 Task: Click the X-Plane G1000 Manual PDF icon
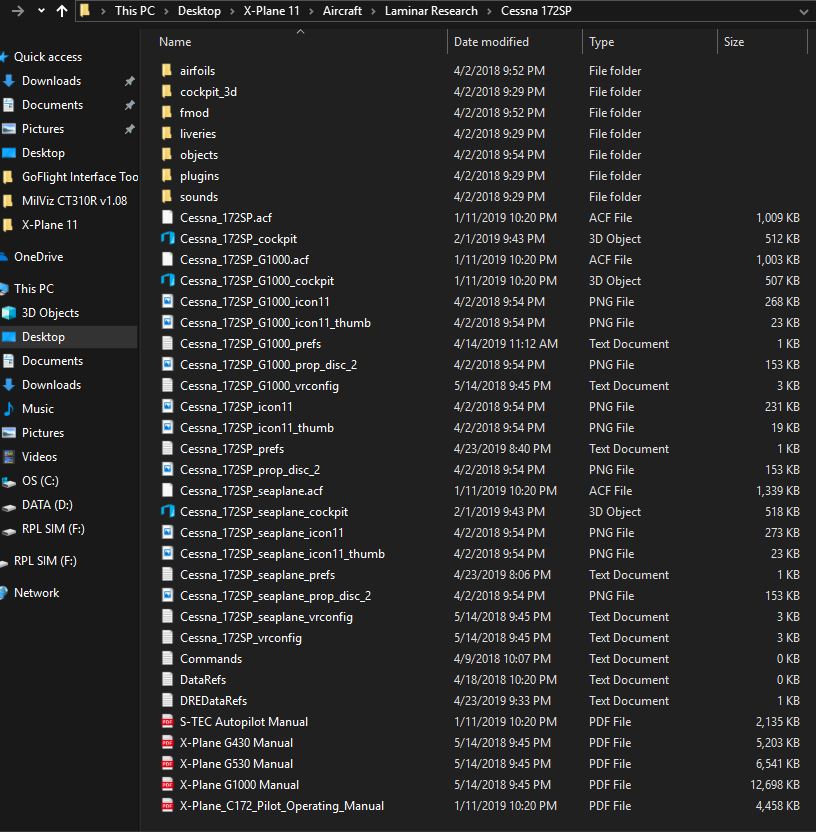click(168, 785)
